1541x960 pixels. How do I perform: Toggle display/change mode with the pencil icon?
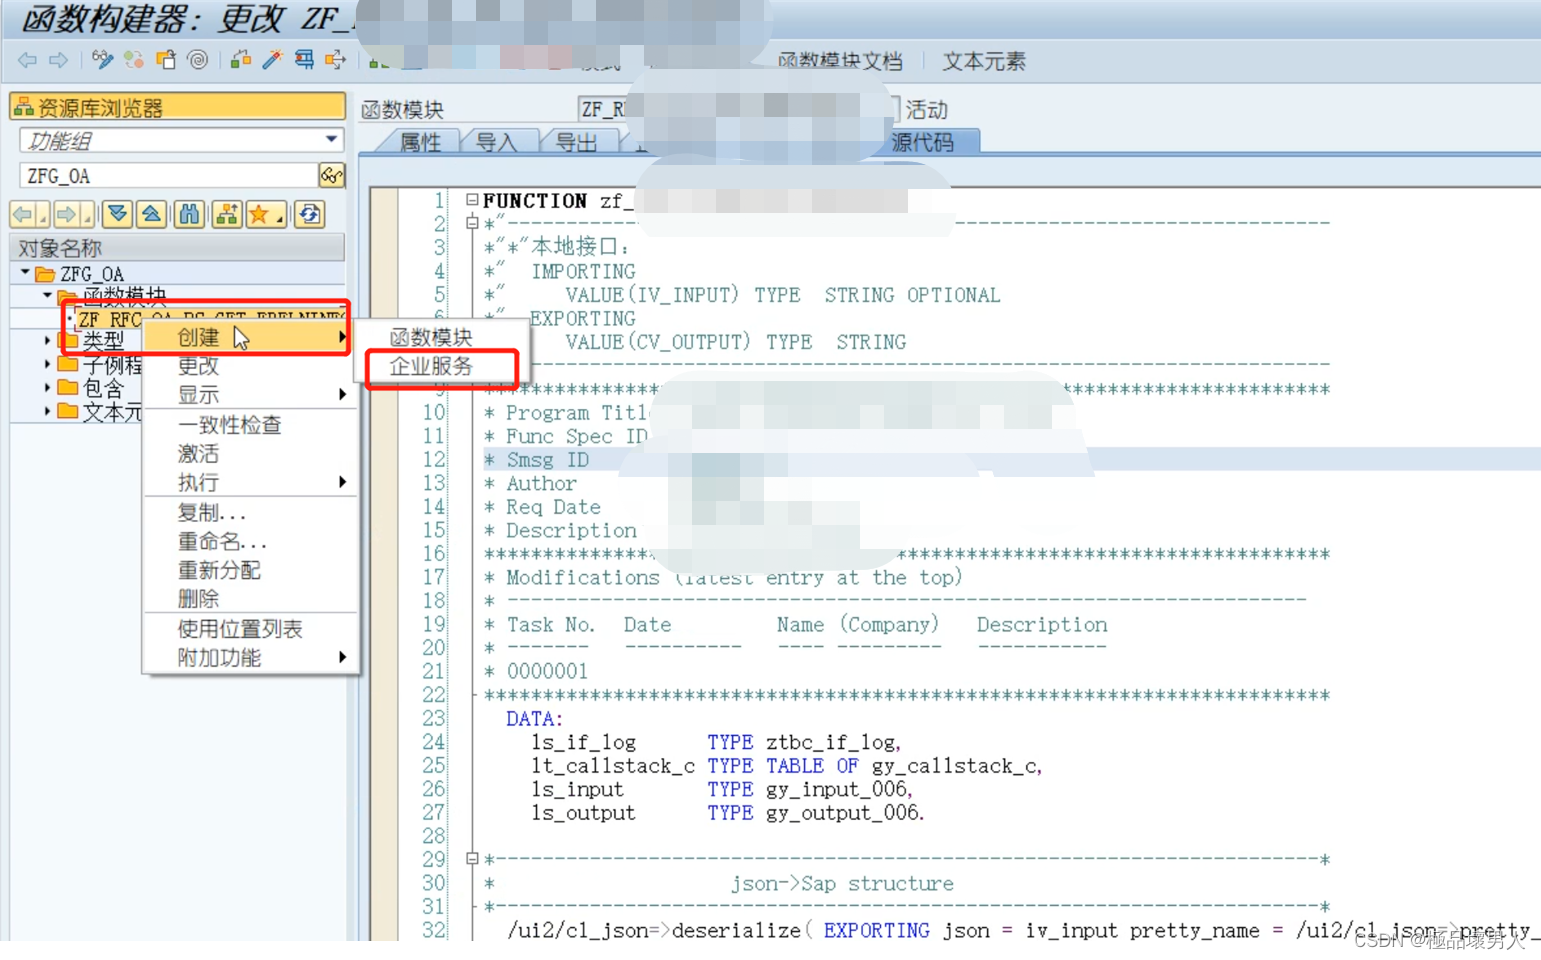(x=101, y=60)
